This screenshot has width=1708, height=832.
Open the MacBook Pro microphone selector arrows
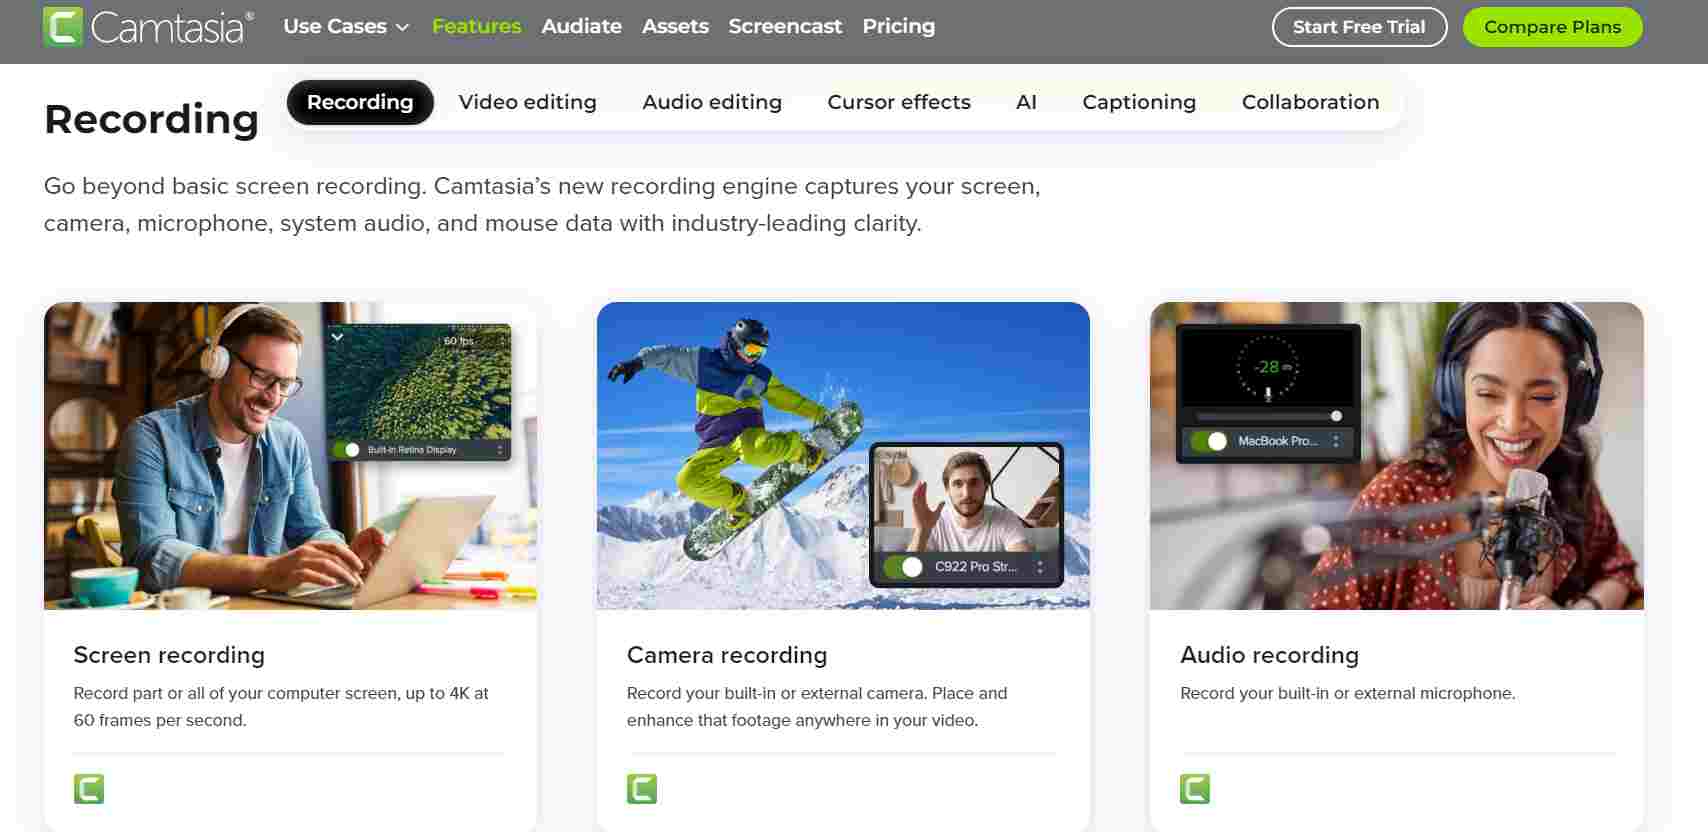click(1336, 441)
